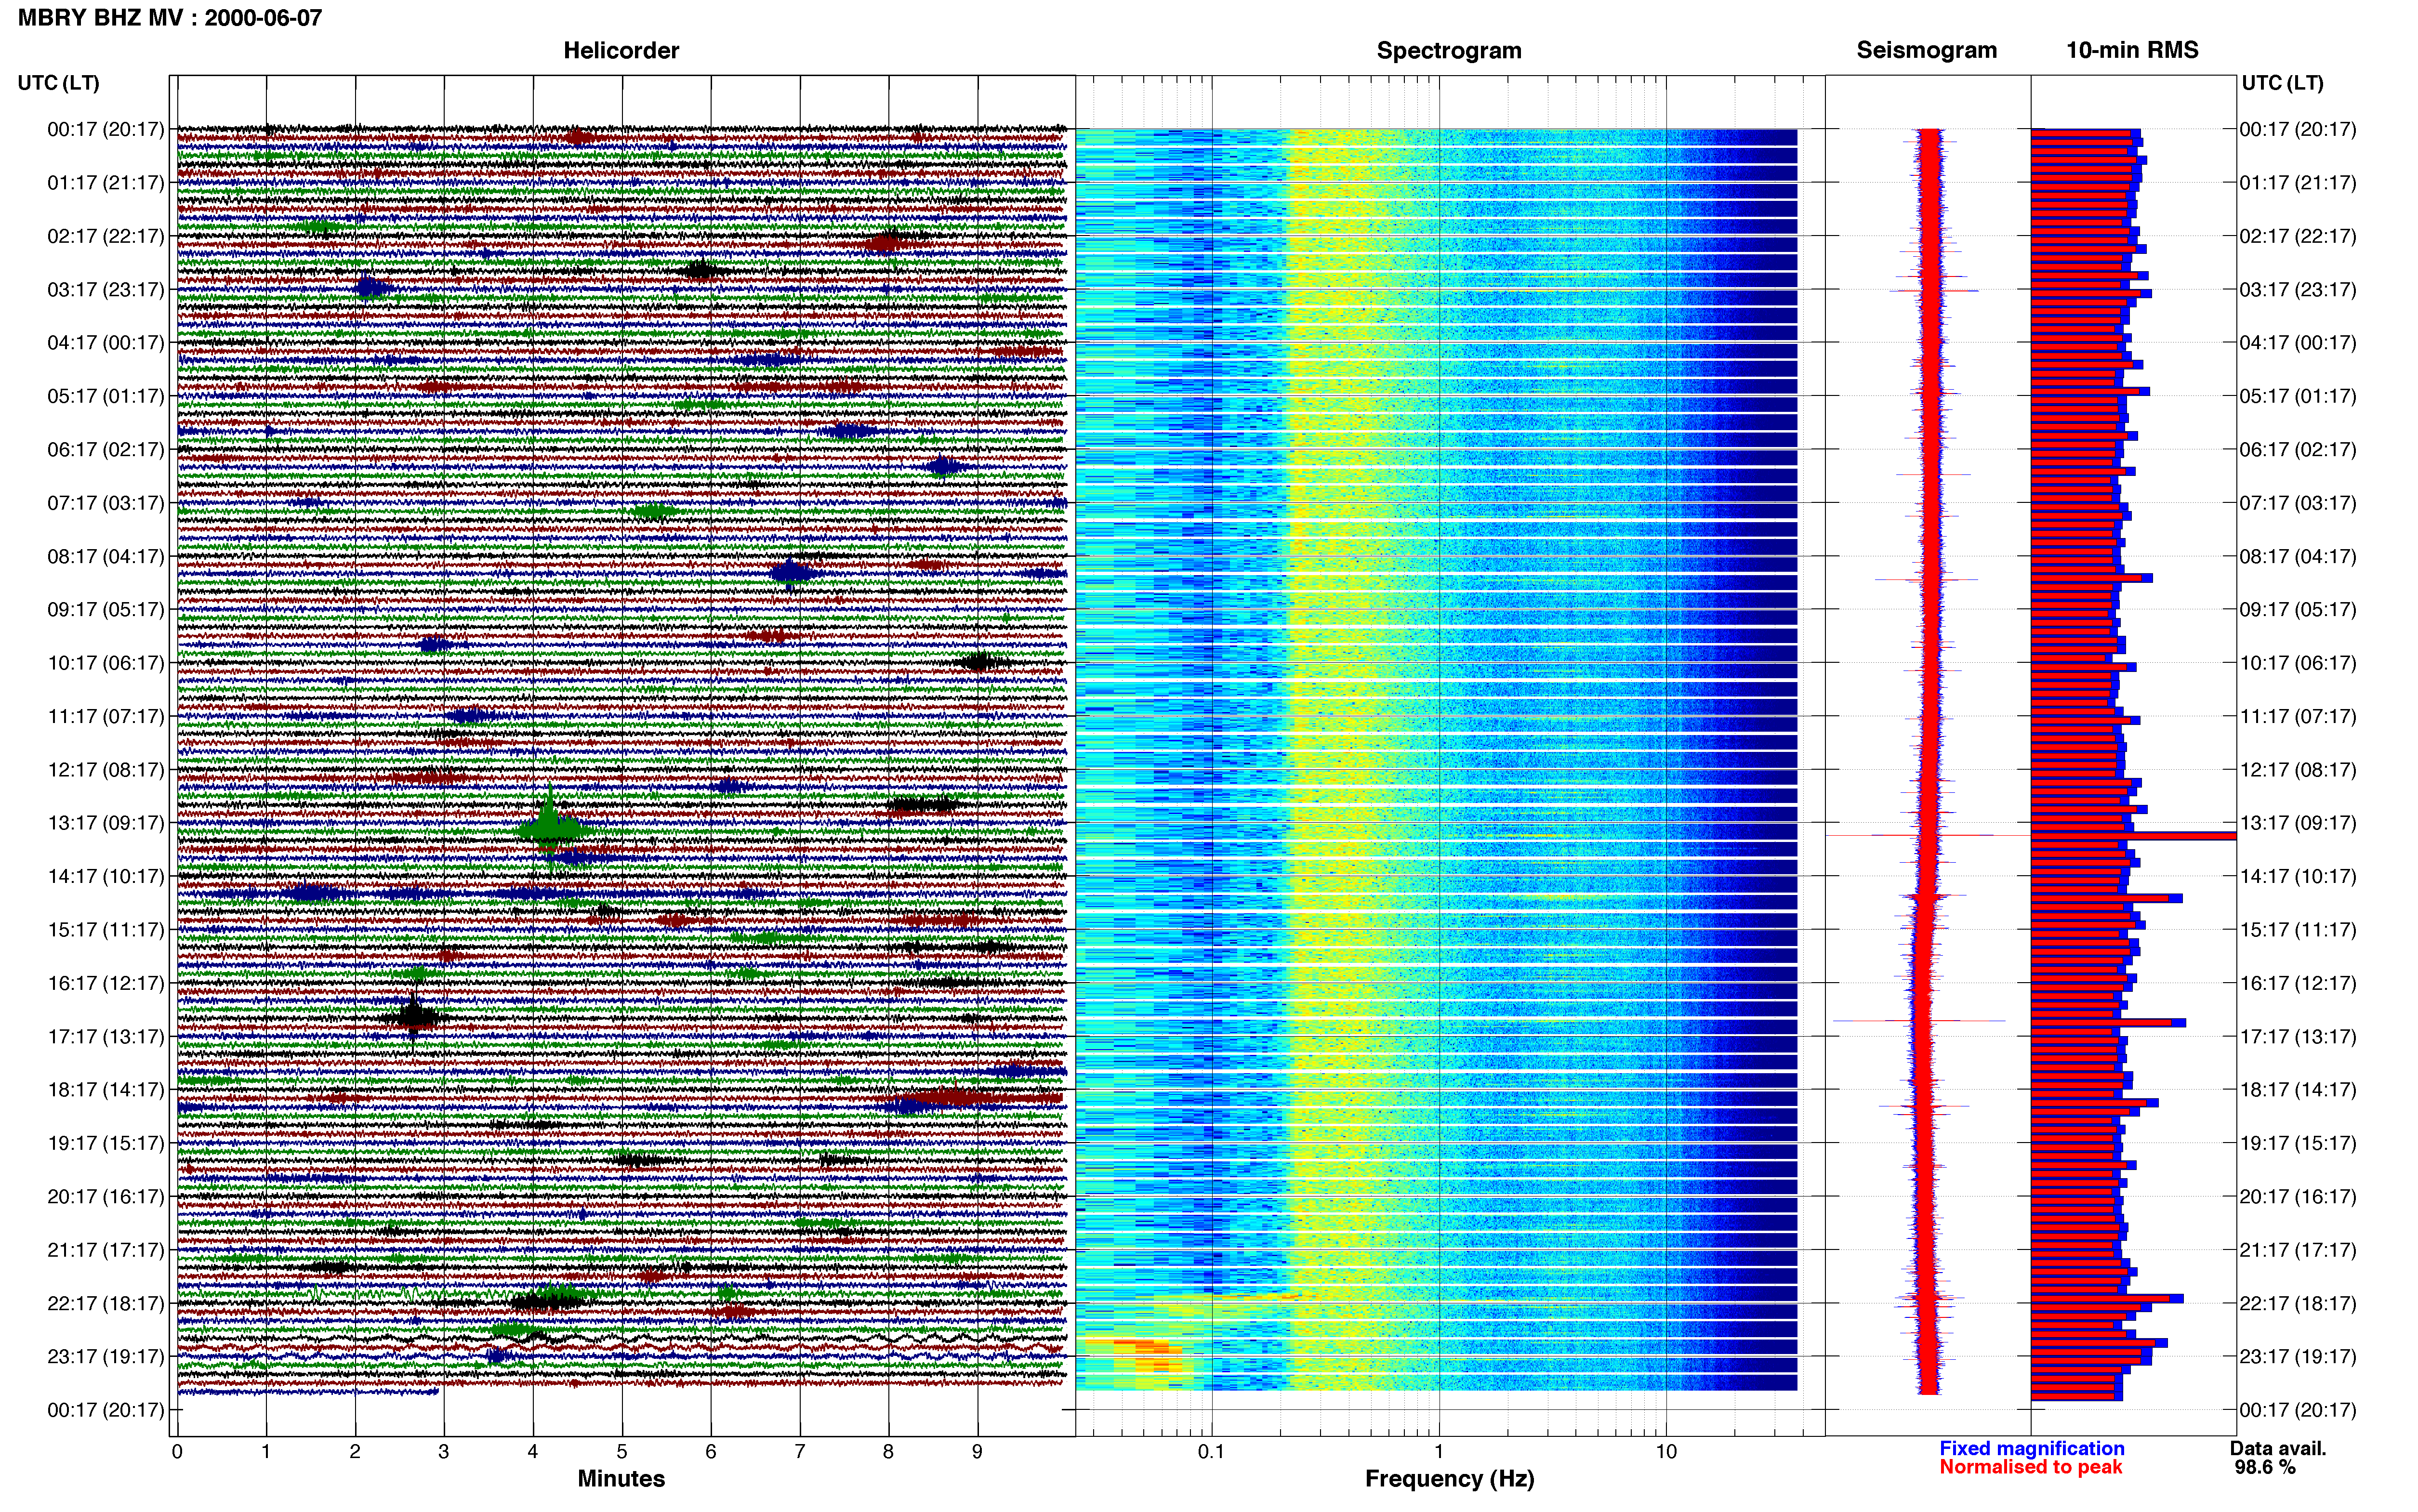Click the minute 9 tick label on helicorder axis

(977, 1451)
